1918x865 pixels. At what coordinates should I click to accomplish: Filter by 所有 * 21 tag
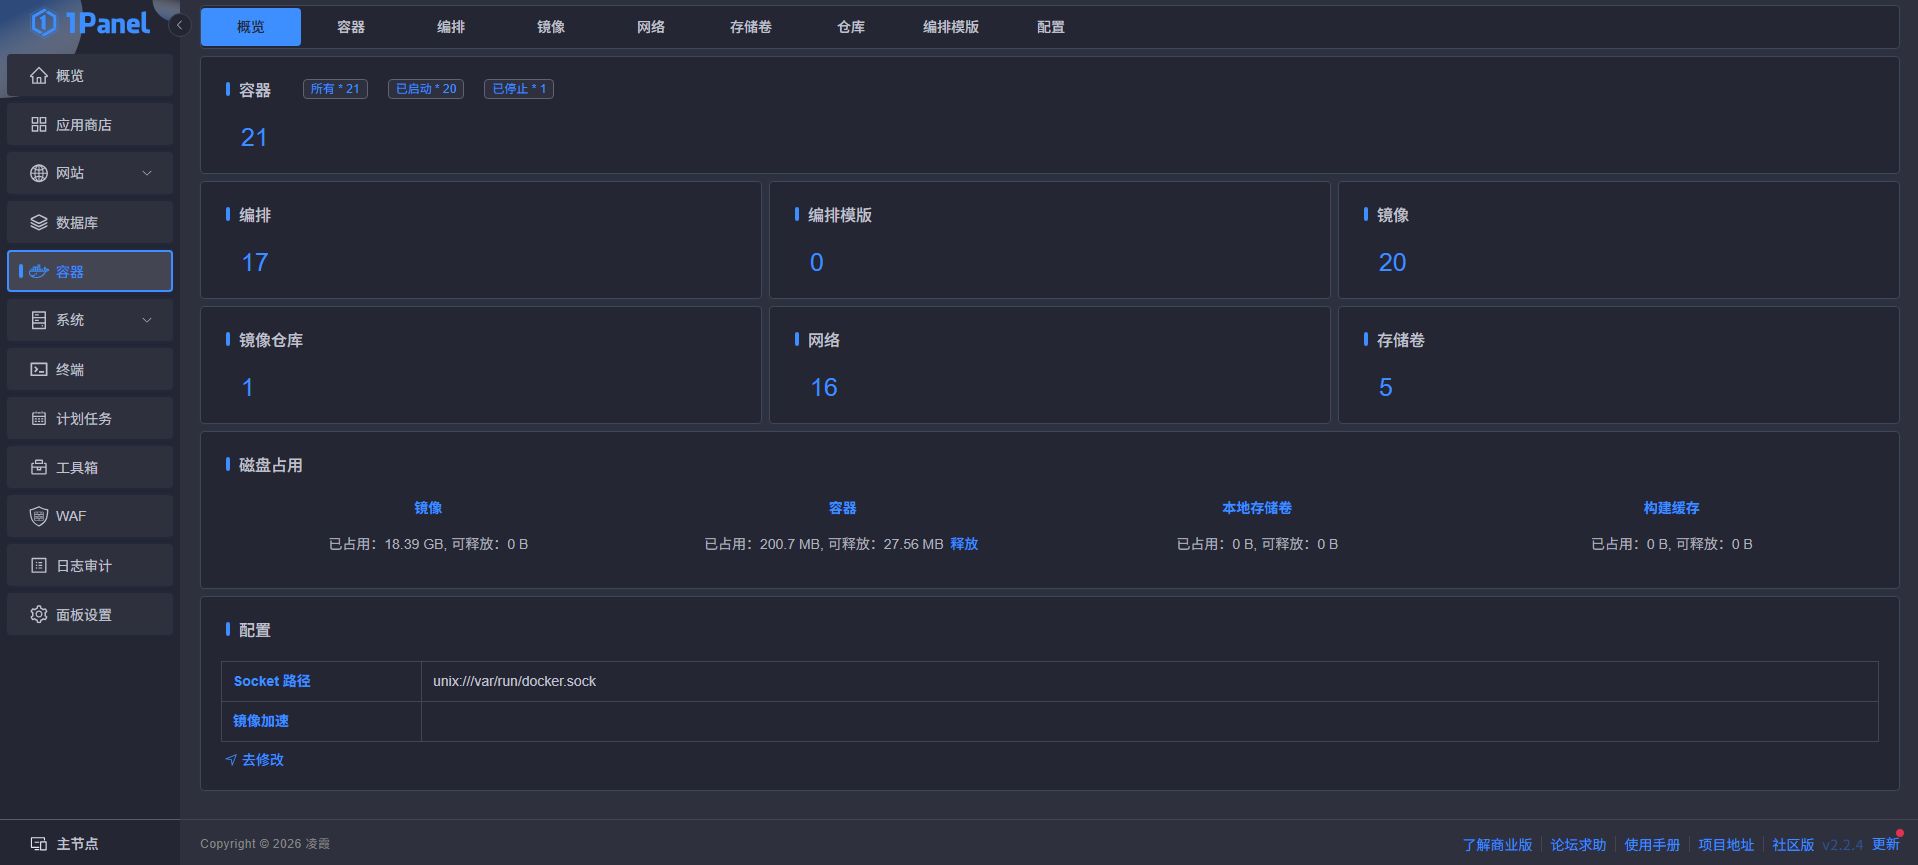[x=335, y=89]
